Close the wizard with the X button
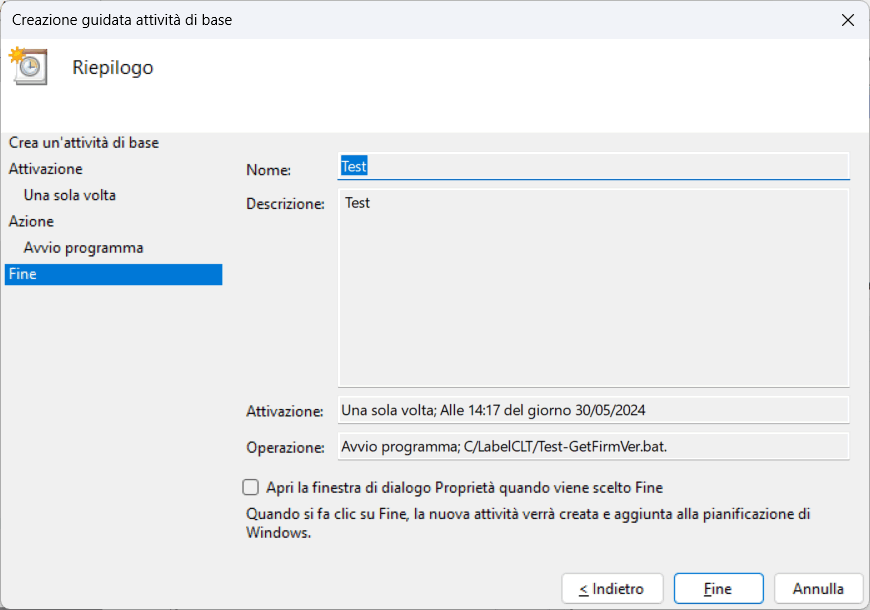 coord(847,20)
